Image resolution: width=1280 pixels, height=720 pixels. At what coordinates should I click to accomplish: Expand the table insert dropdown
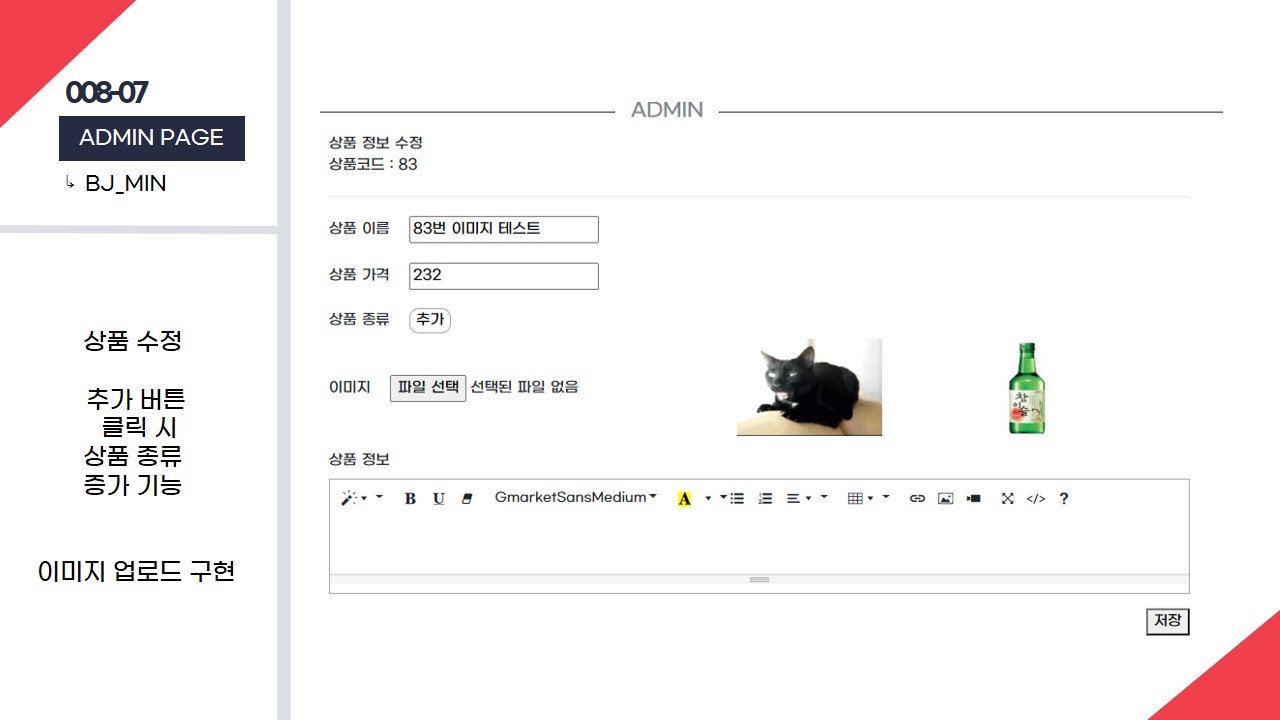pyautogui.click(x=860, y=498)
